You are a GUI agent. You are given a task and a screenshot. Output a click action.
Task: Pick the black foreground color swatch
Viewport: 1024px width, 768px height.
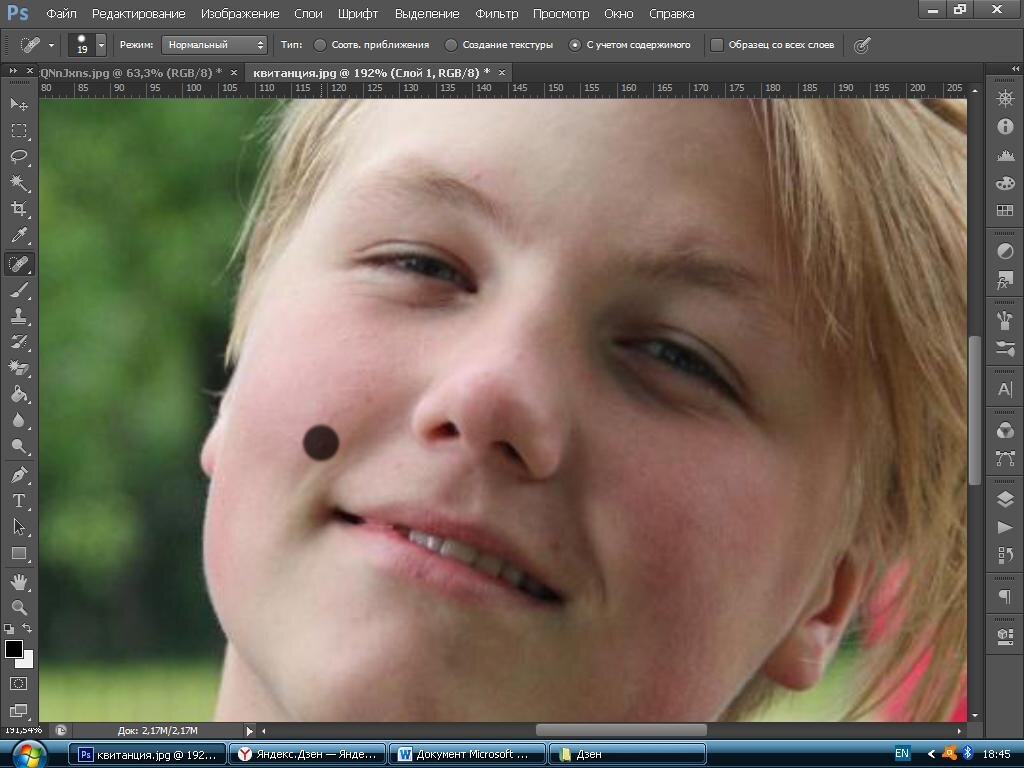13,648
